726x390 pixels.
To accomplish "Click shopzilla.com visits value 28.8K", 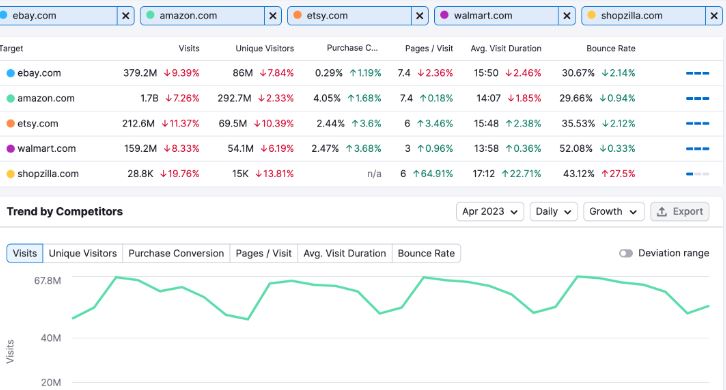I will (140, 174).
